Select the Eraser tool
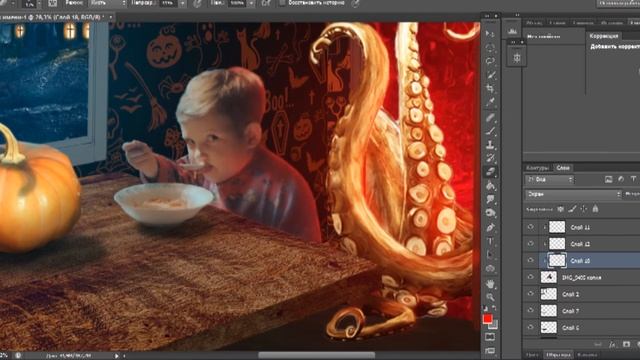Viewport: 640px width, 360px height. coord(490,172)
